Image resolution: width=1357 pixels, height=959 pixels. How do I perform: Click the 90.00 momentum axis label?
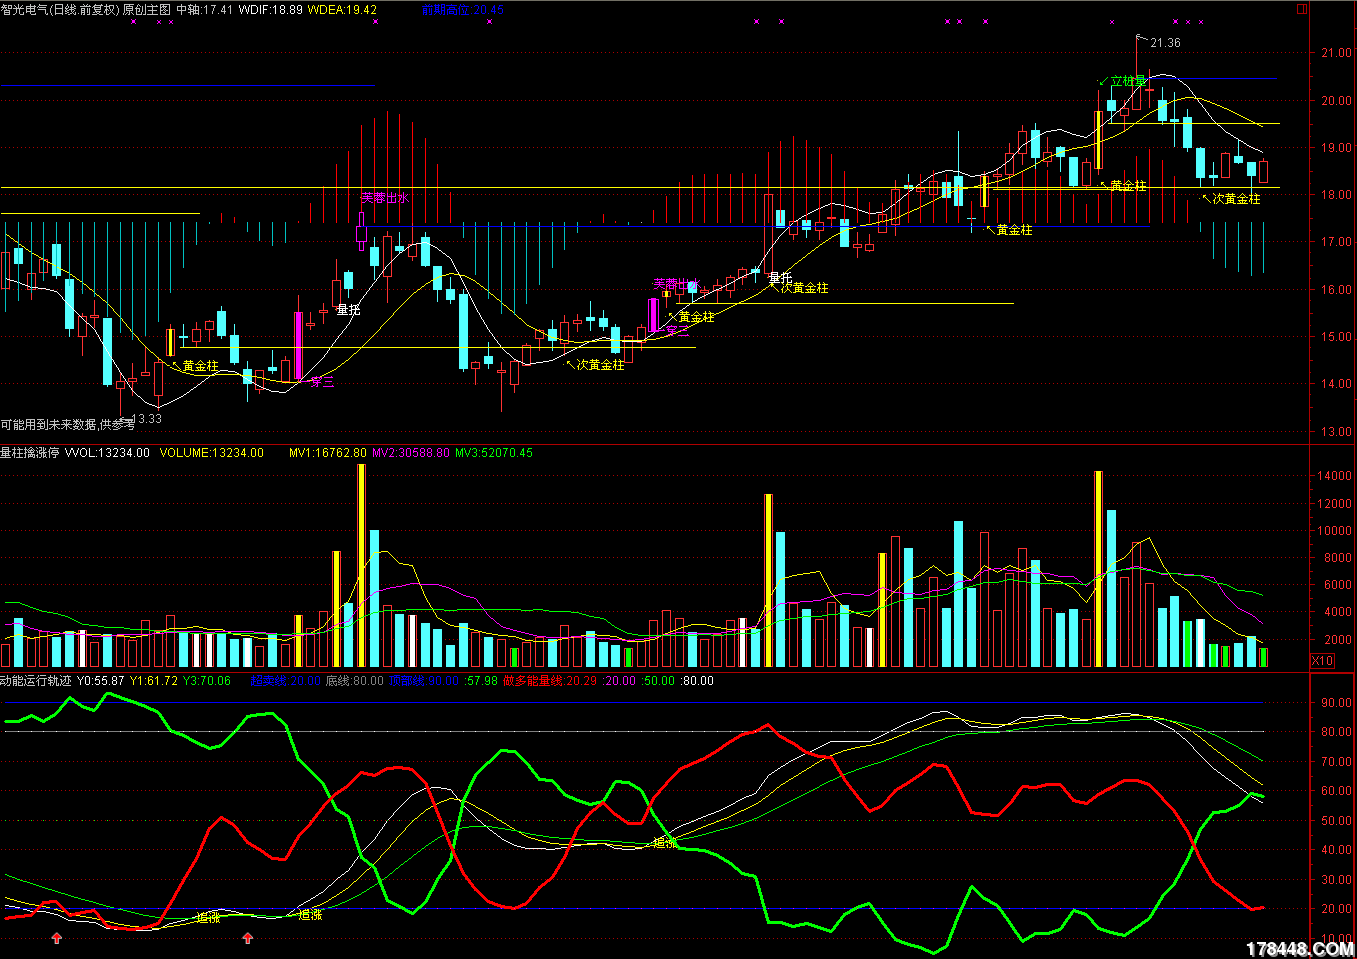(1337, 703)
